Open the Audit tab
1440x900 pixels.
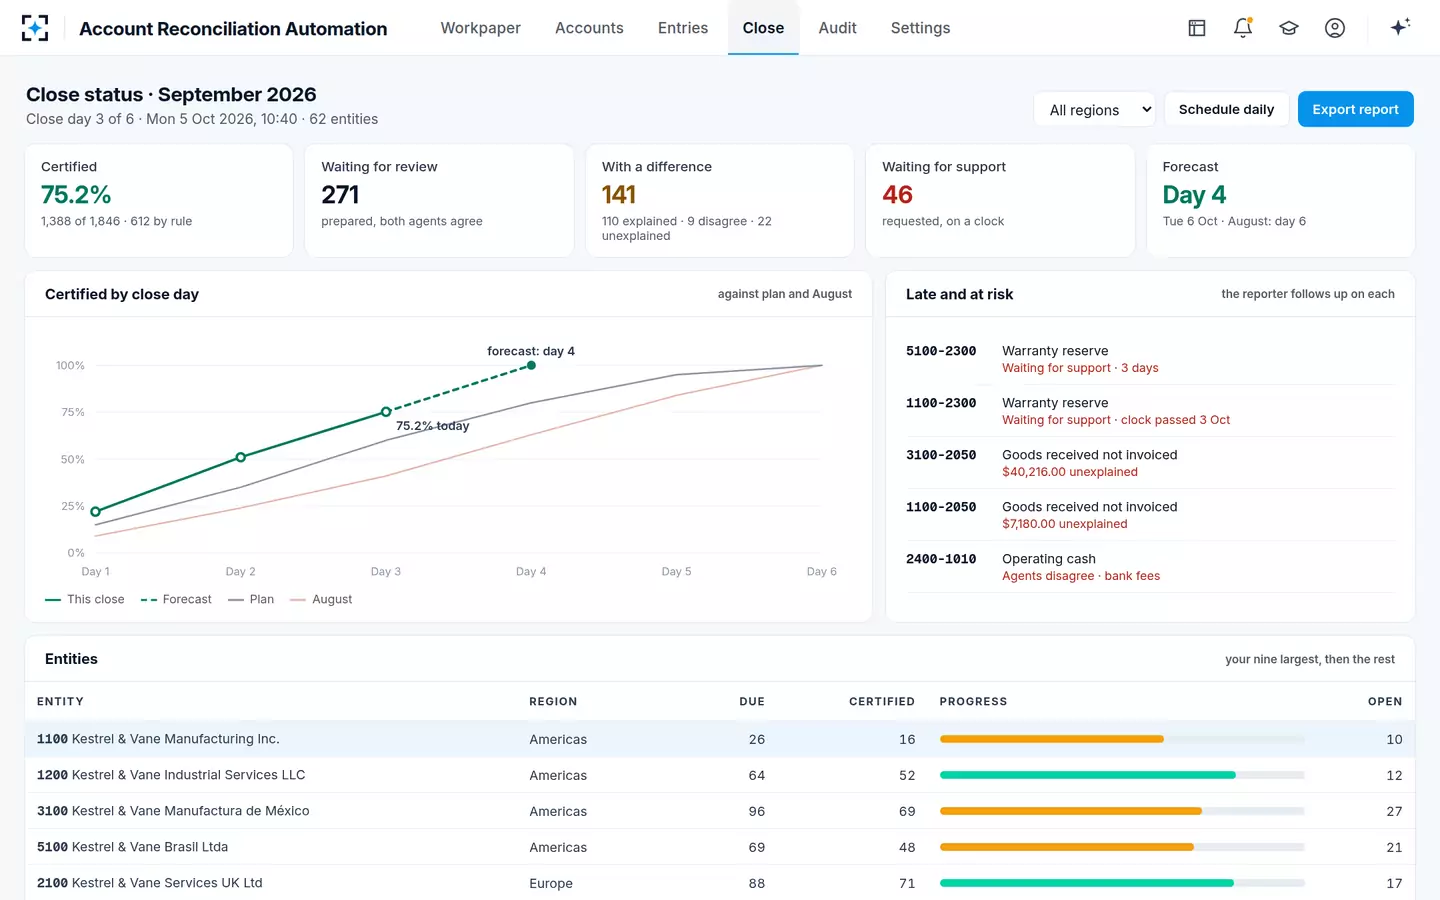coord(837,28)
